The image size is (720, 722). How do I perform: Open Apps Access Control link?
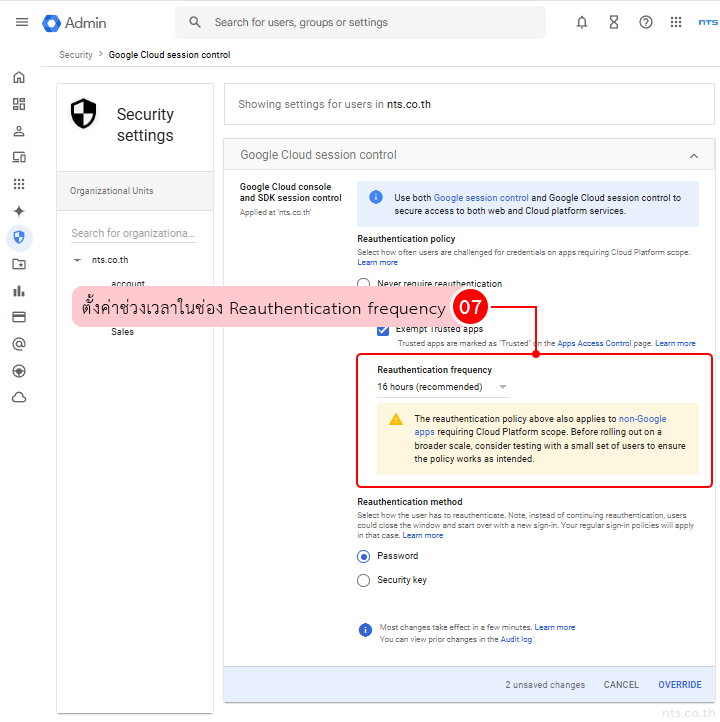(594, 343)
